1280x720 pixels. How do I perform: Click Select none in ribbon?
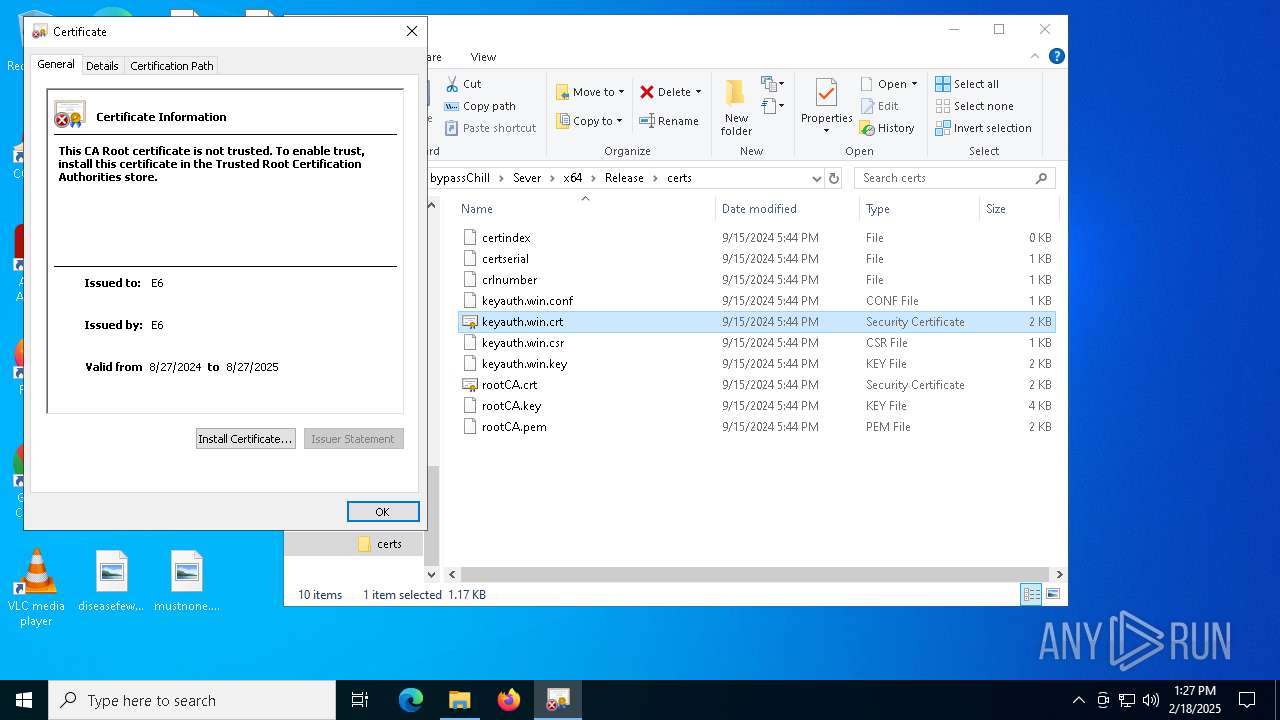click(x=974, y=106)
